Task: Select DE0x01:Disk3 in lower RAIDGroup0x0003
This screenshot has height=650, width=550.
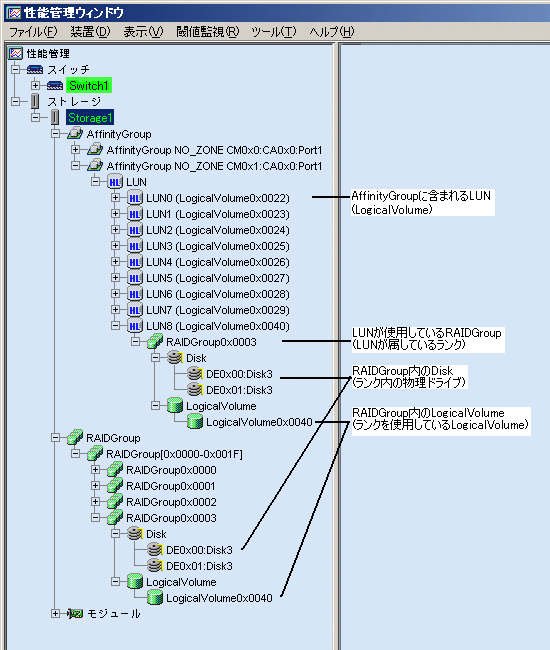Action: [199, 566]
